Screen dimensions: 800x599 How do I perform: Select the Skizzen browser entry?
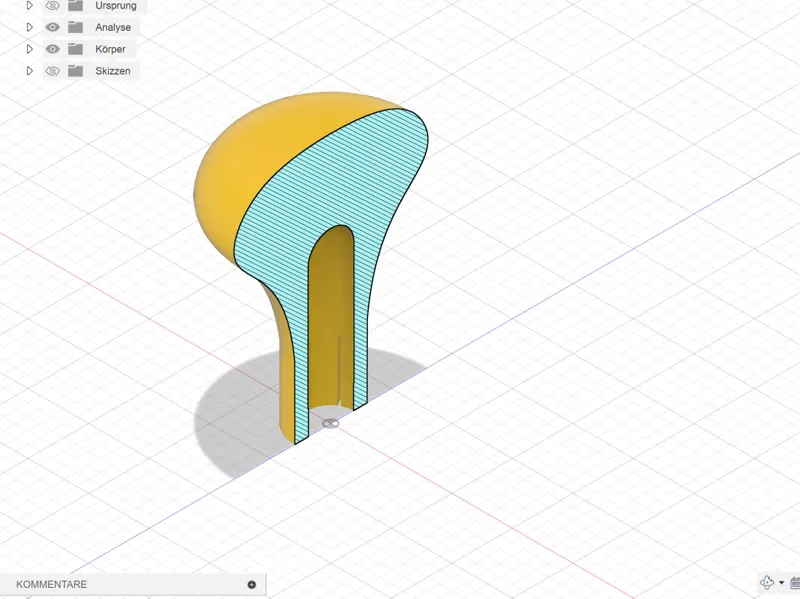point(113,71)
